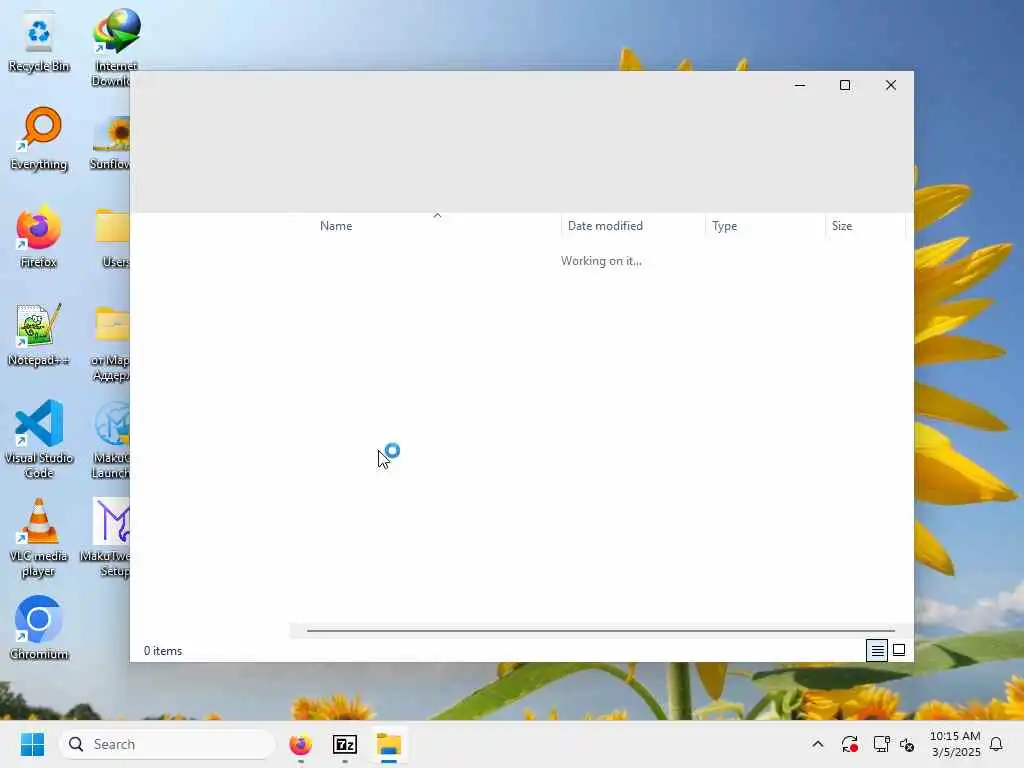Sort by the Date modified column

pos(633,226)
